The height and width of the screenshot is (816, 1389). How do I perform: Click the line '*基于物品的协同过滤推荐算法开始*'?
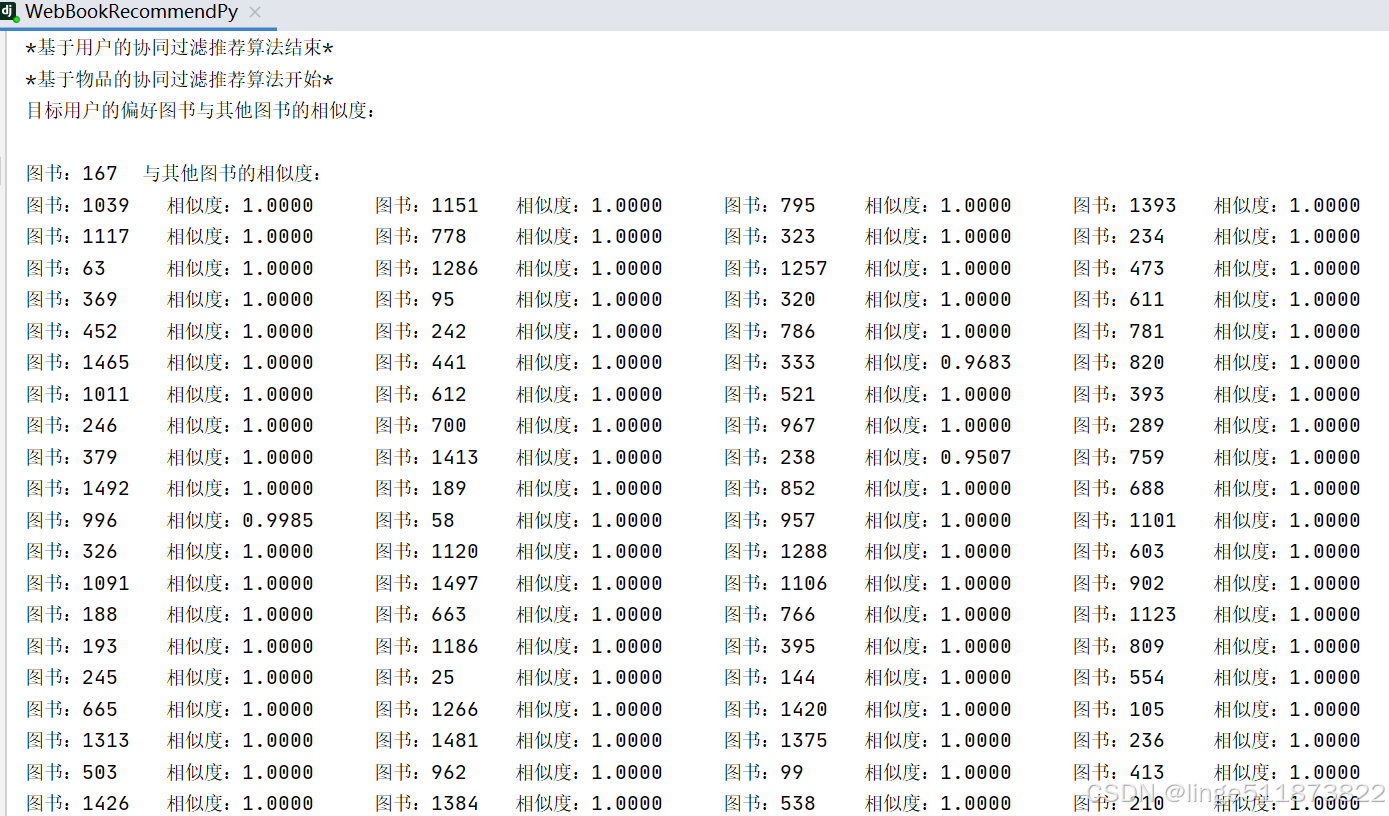179,79
